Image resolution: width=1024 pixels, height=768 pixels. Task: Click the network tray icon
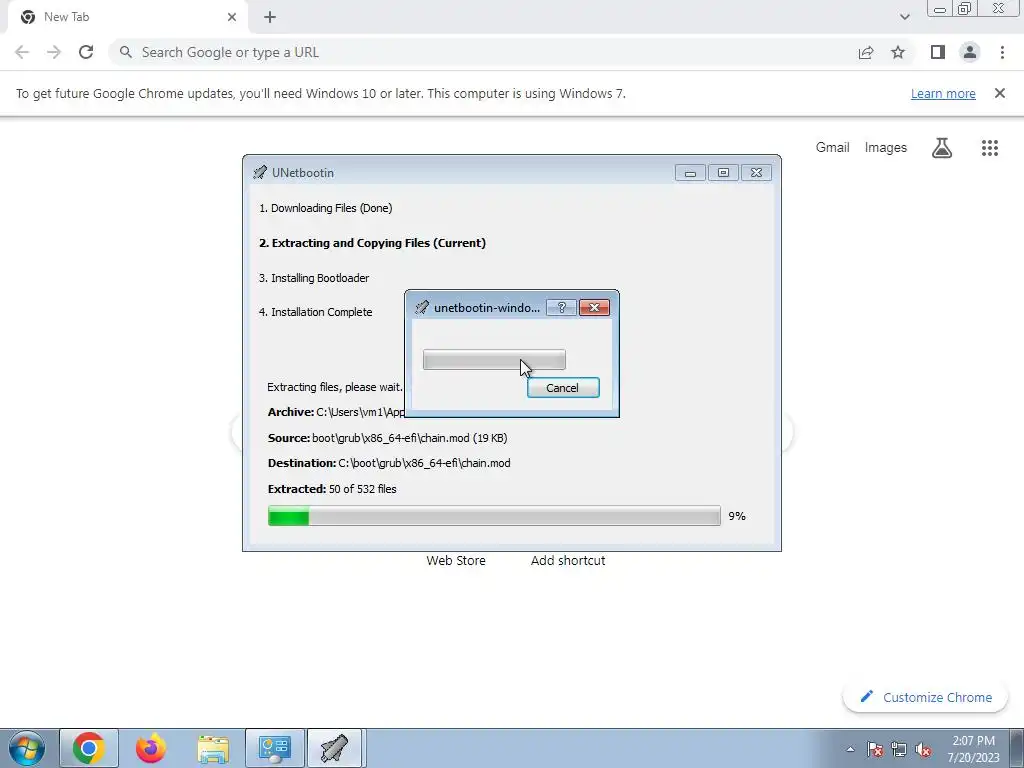pyautogui.click(x=899, y=749)
